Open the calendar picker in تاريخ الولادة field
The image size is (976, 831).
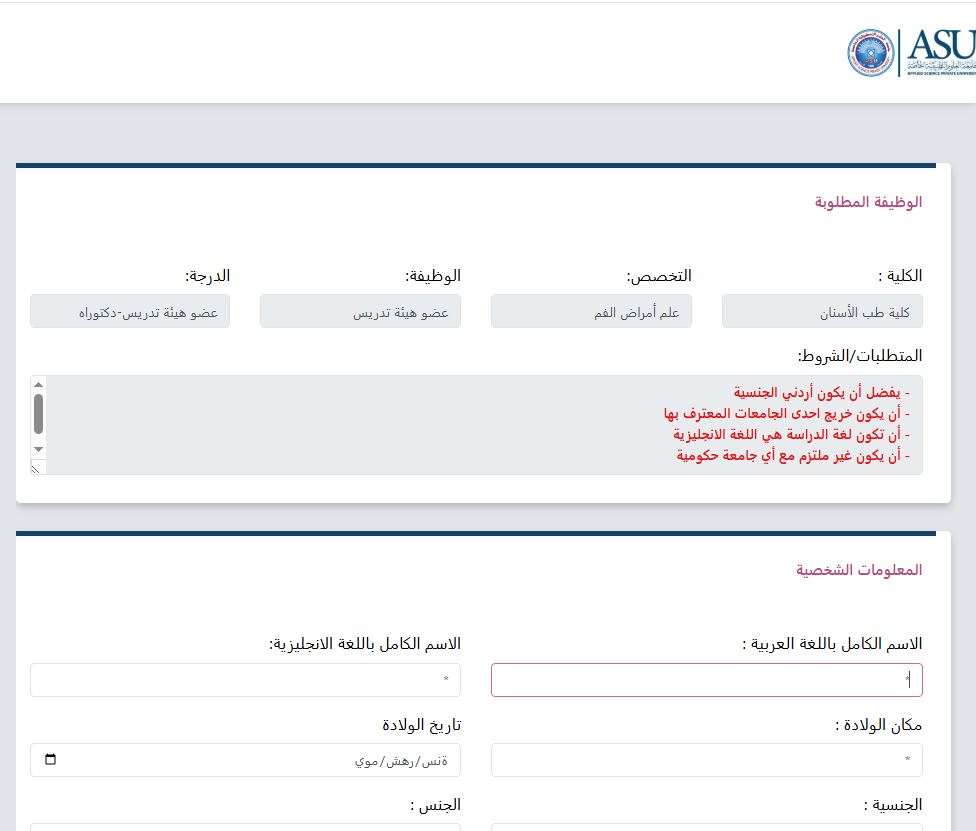[51, 760]
